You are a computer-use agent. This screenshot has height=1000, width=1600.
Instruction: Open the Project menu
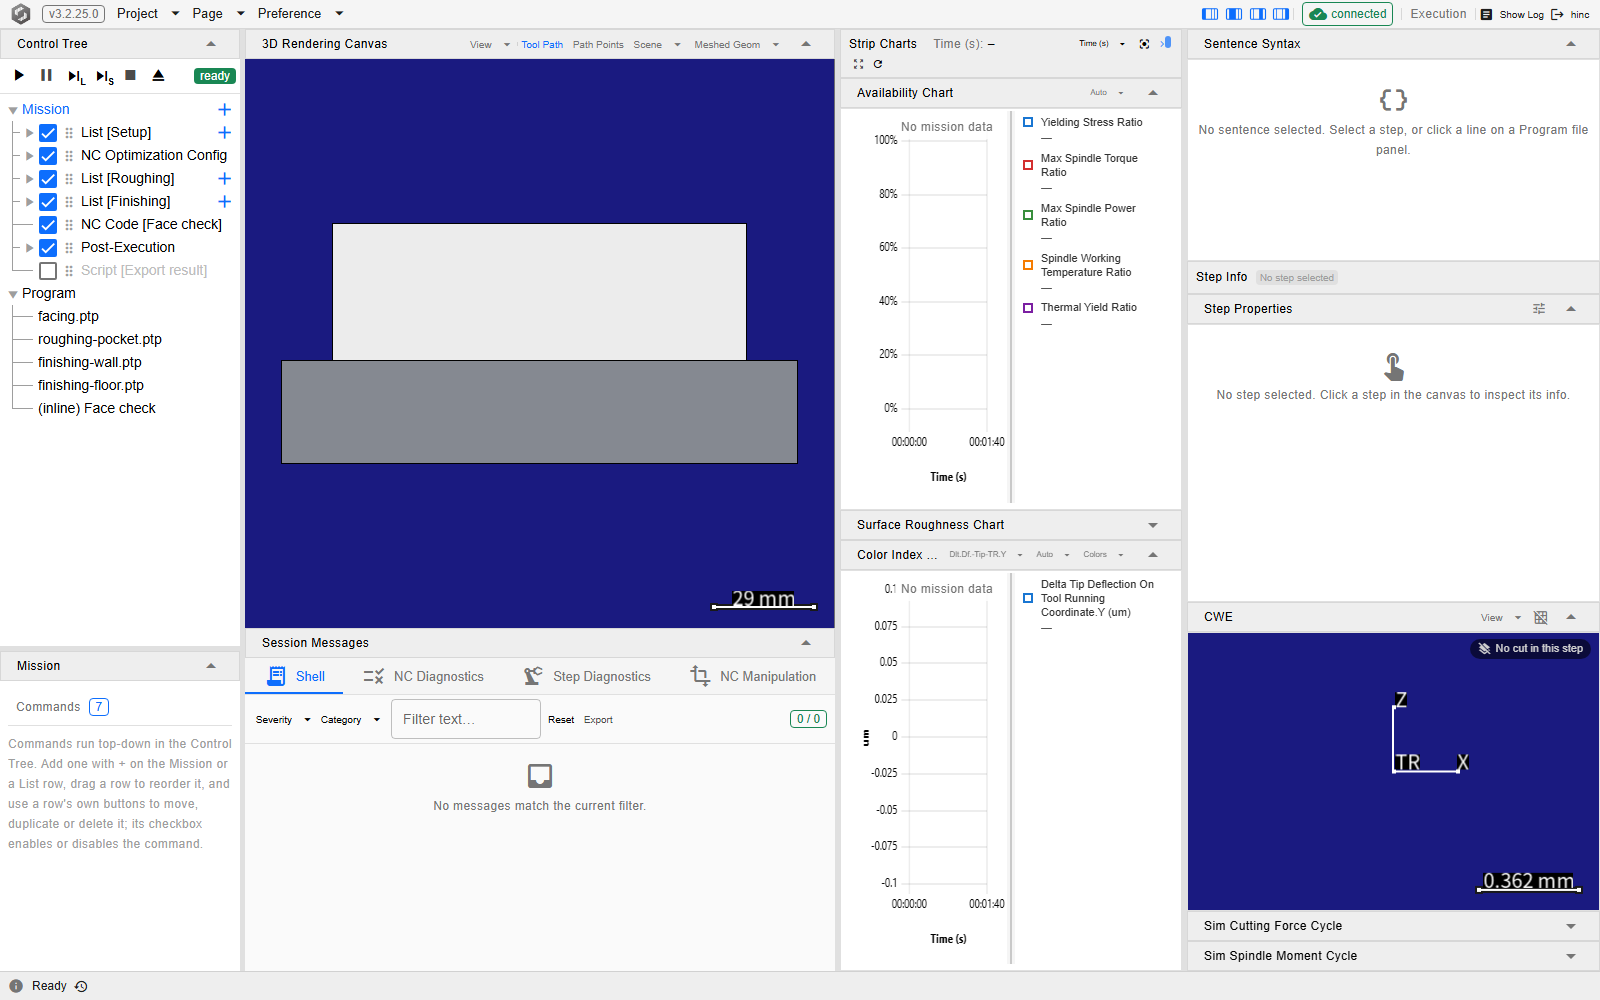(148, 14)
